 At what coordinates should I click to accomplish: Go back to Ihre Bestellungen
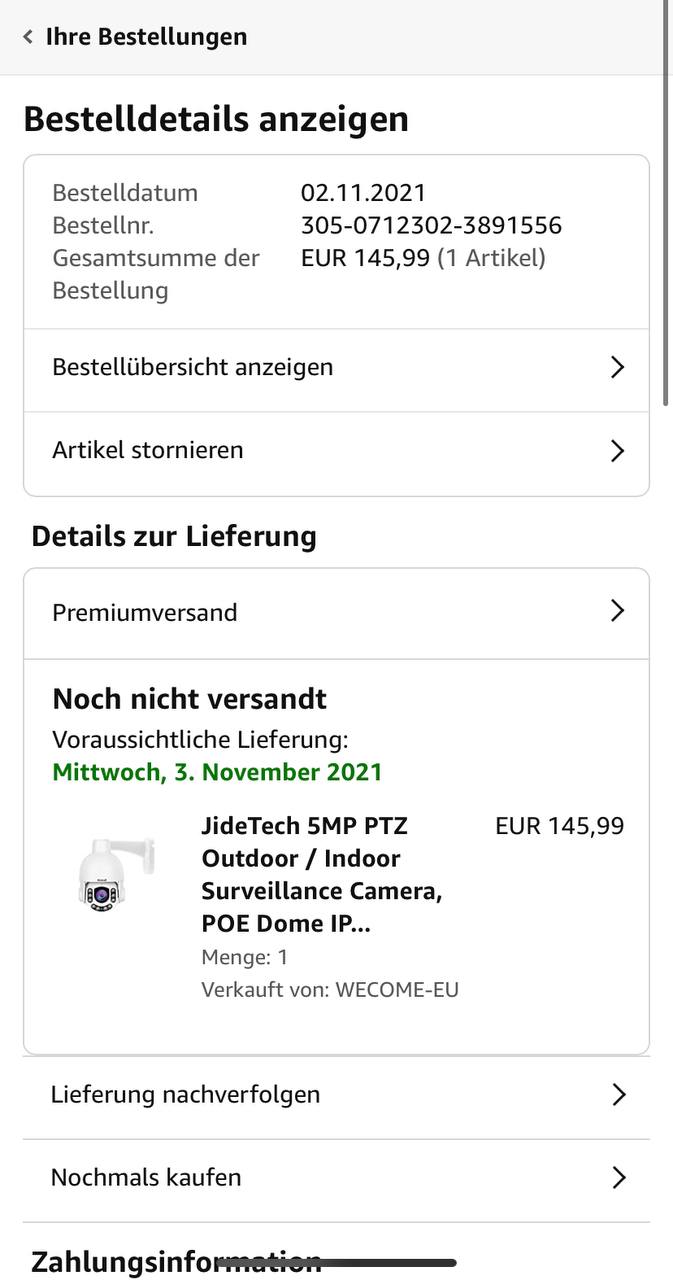tap(146, 37)
